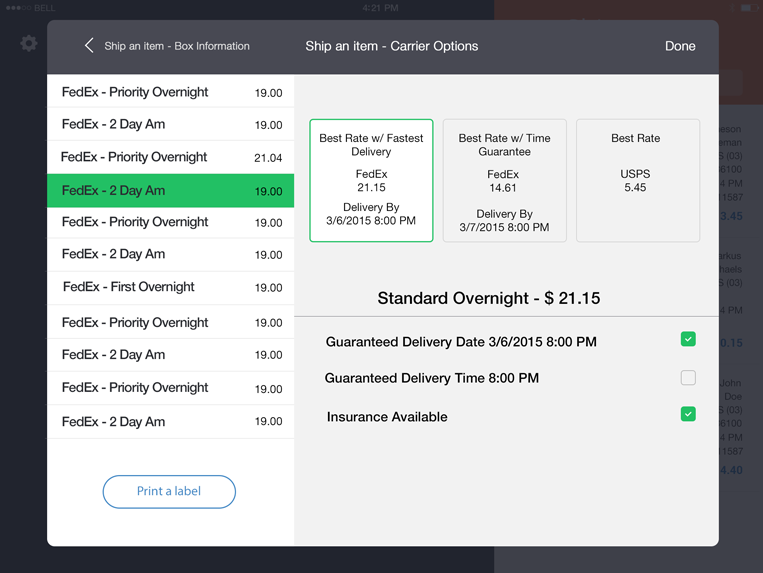
Task: Click the 21.04 price value
Action: coord(268,158)
